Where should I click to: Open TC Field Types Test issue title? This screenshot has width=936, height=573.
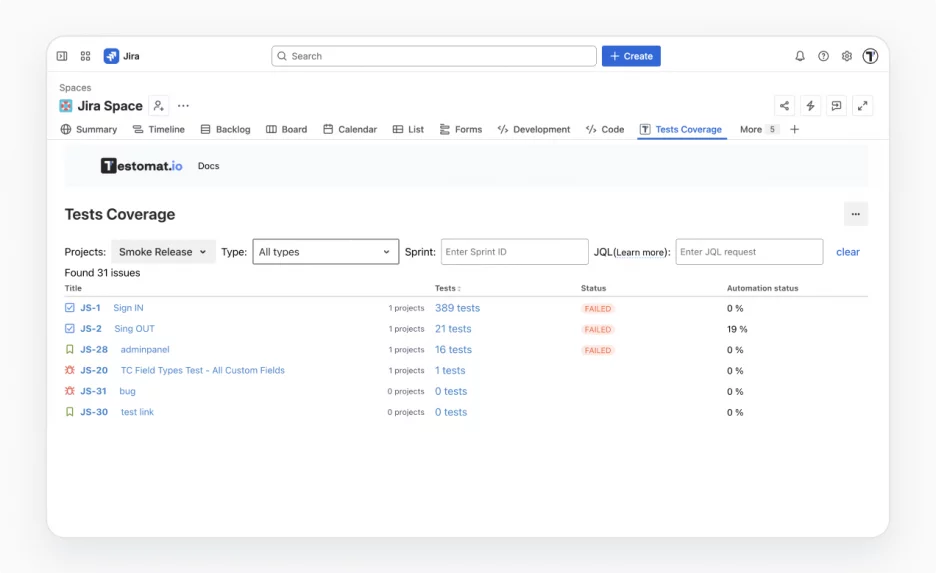[x=202, y=371]
